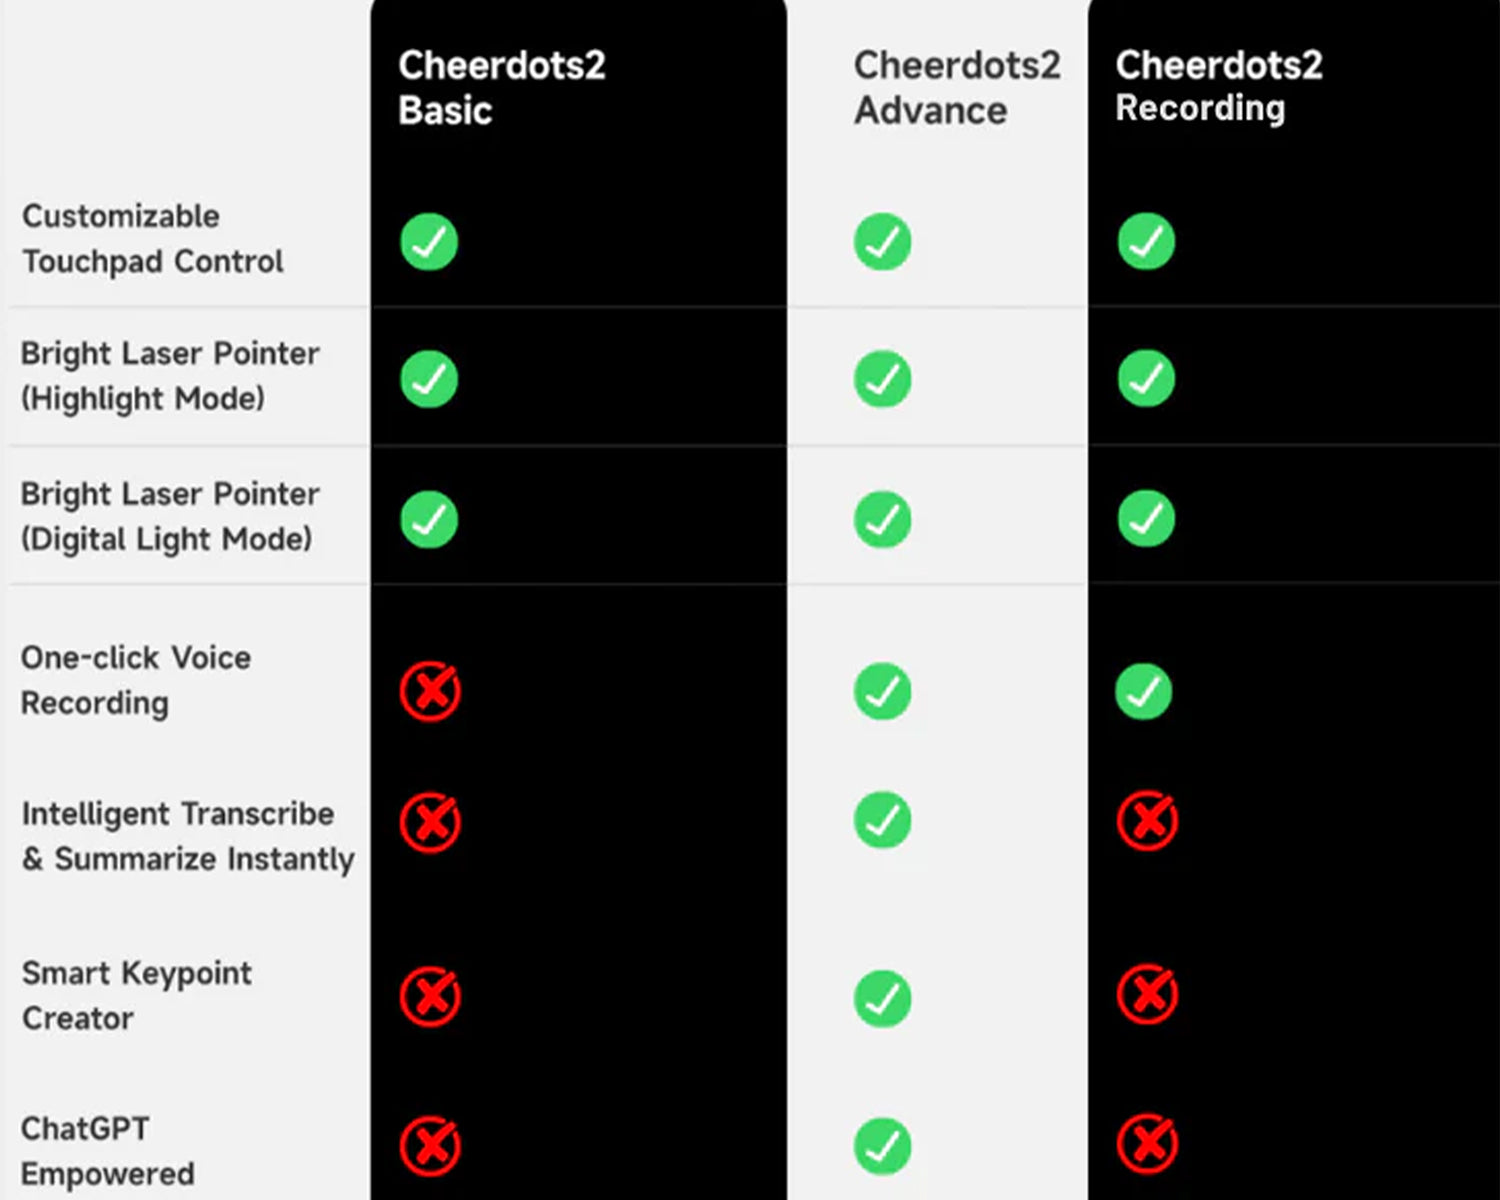Click the ChatGPT Empowered feature label

point(108,1151)
